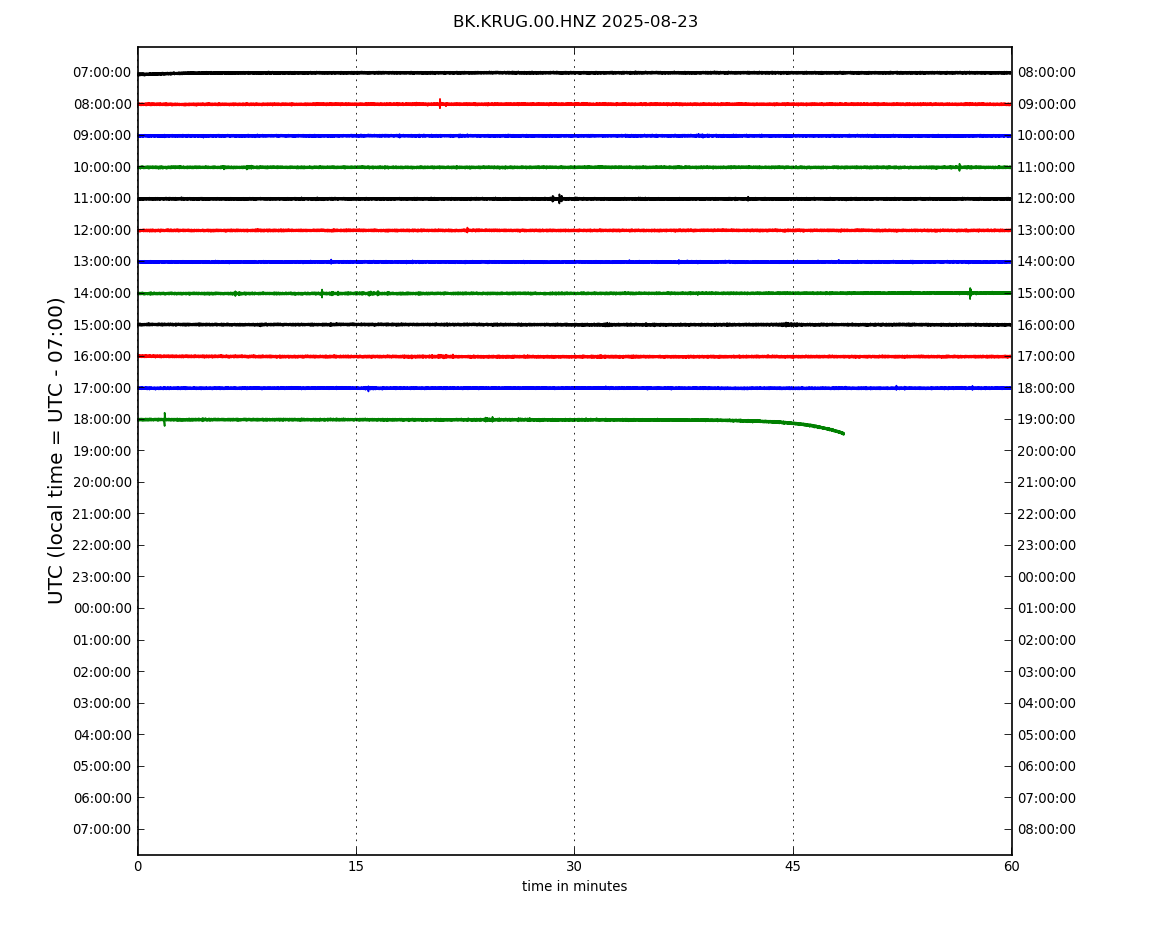Screen dimensions: 1150x950
Task: Click left-axis label 23:00:00
Action: [x=103, y=577]
